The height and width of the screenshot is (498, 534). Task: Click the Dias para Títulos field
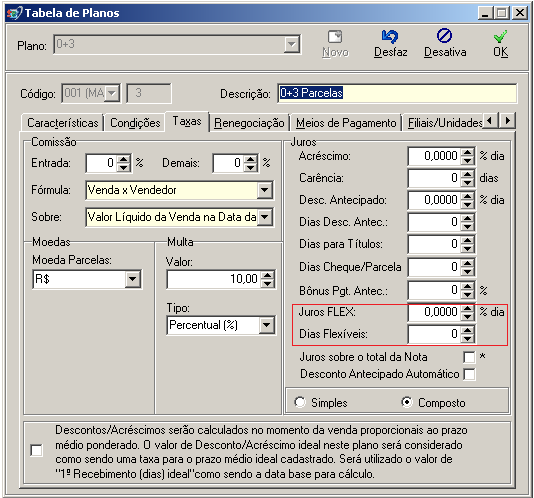[435, 244]
